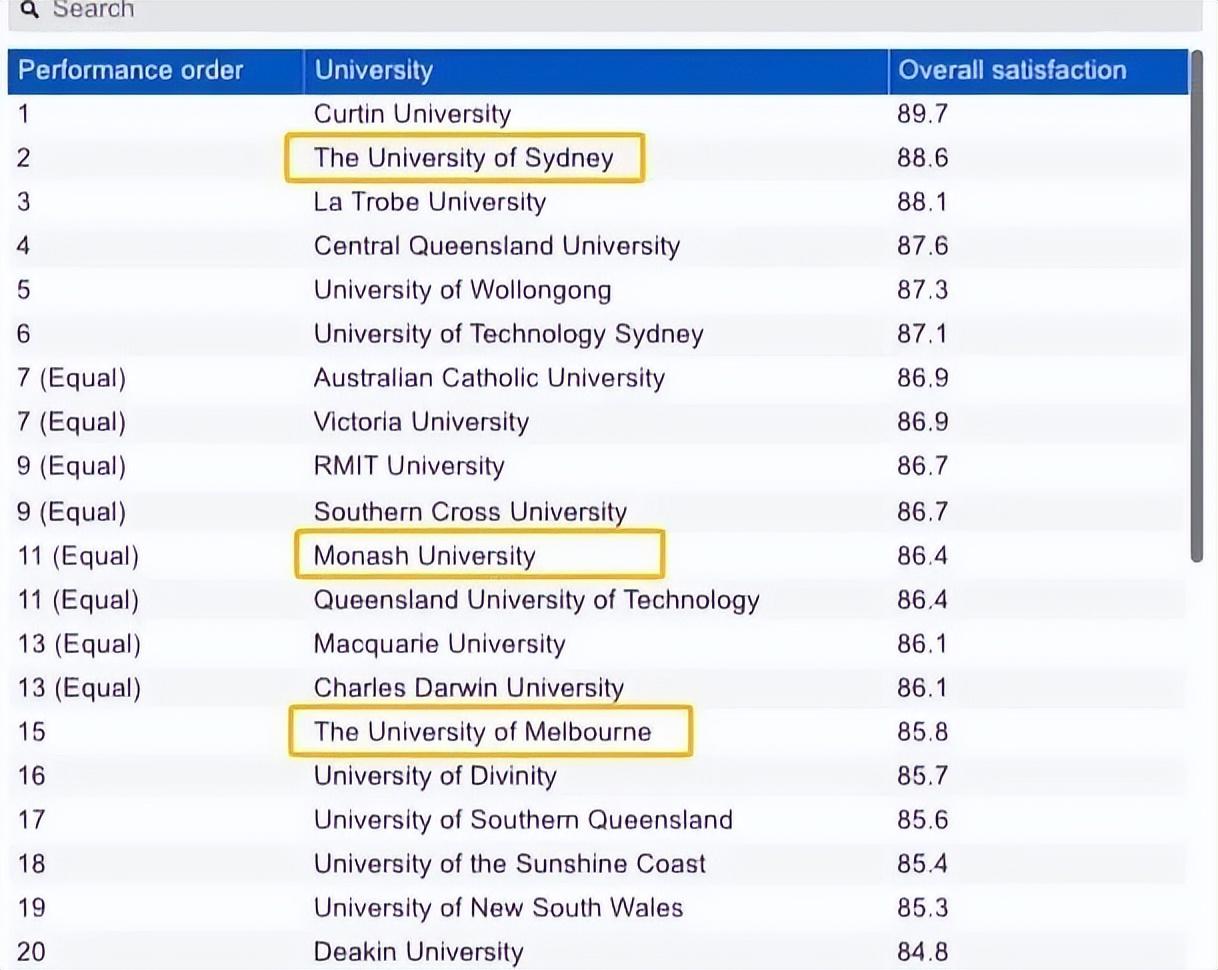Screen dimensions: 1218x970
Task: Choose University of Wollongong
Action: point(462,290)
